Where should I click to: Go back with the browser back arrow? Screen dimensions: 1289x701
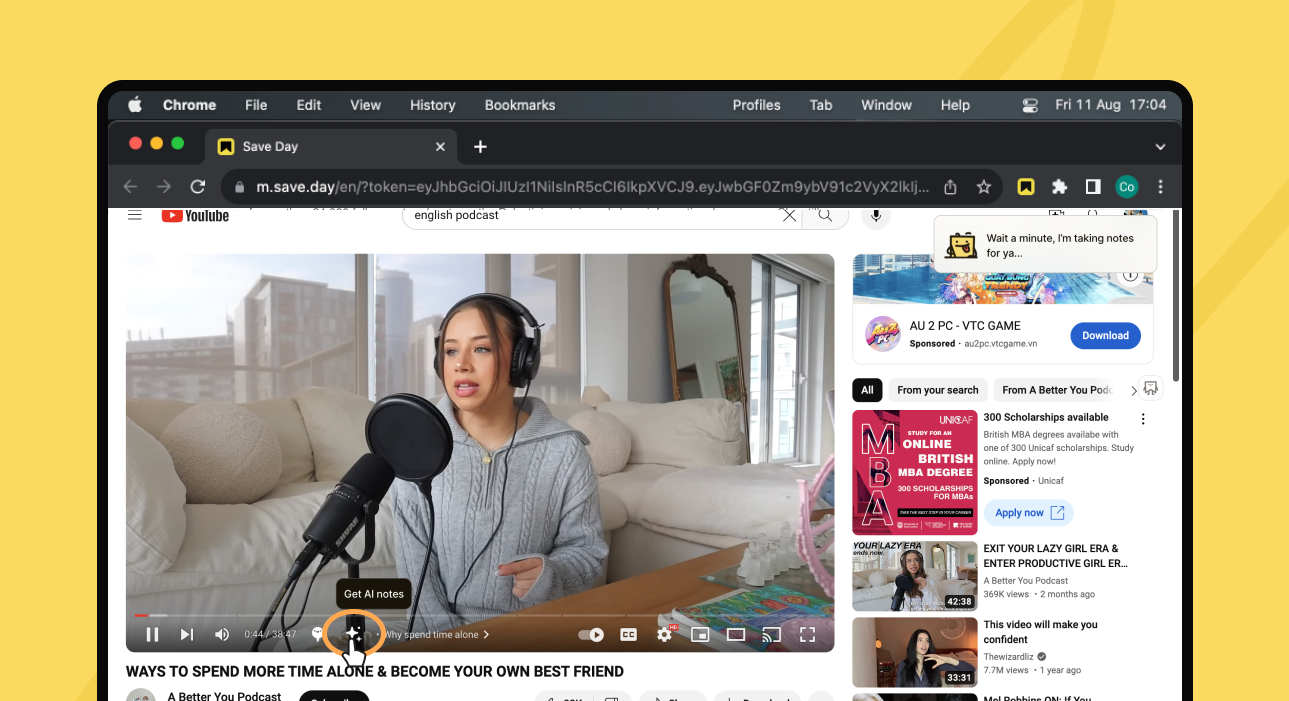[x=130, y=187]
